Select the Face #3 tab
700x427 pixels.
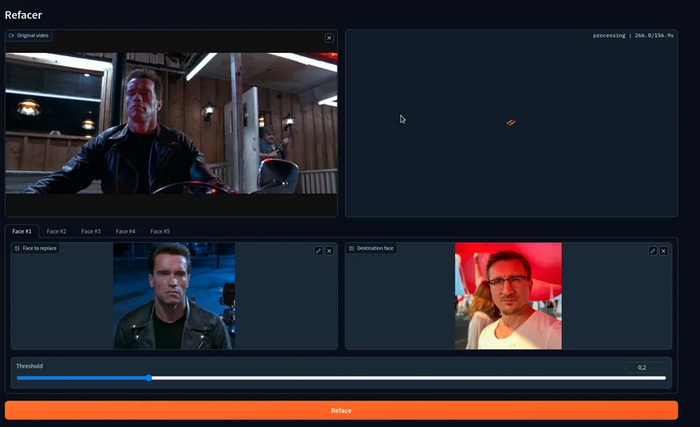click(x=91, y=231)
